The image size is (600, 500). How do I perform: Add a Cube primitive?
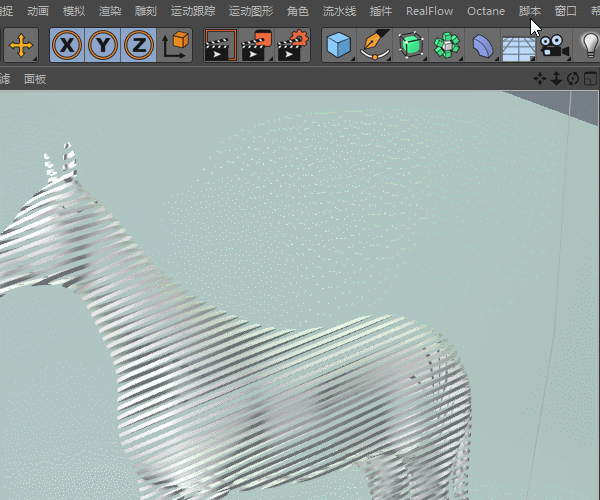tap(339, 45)
